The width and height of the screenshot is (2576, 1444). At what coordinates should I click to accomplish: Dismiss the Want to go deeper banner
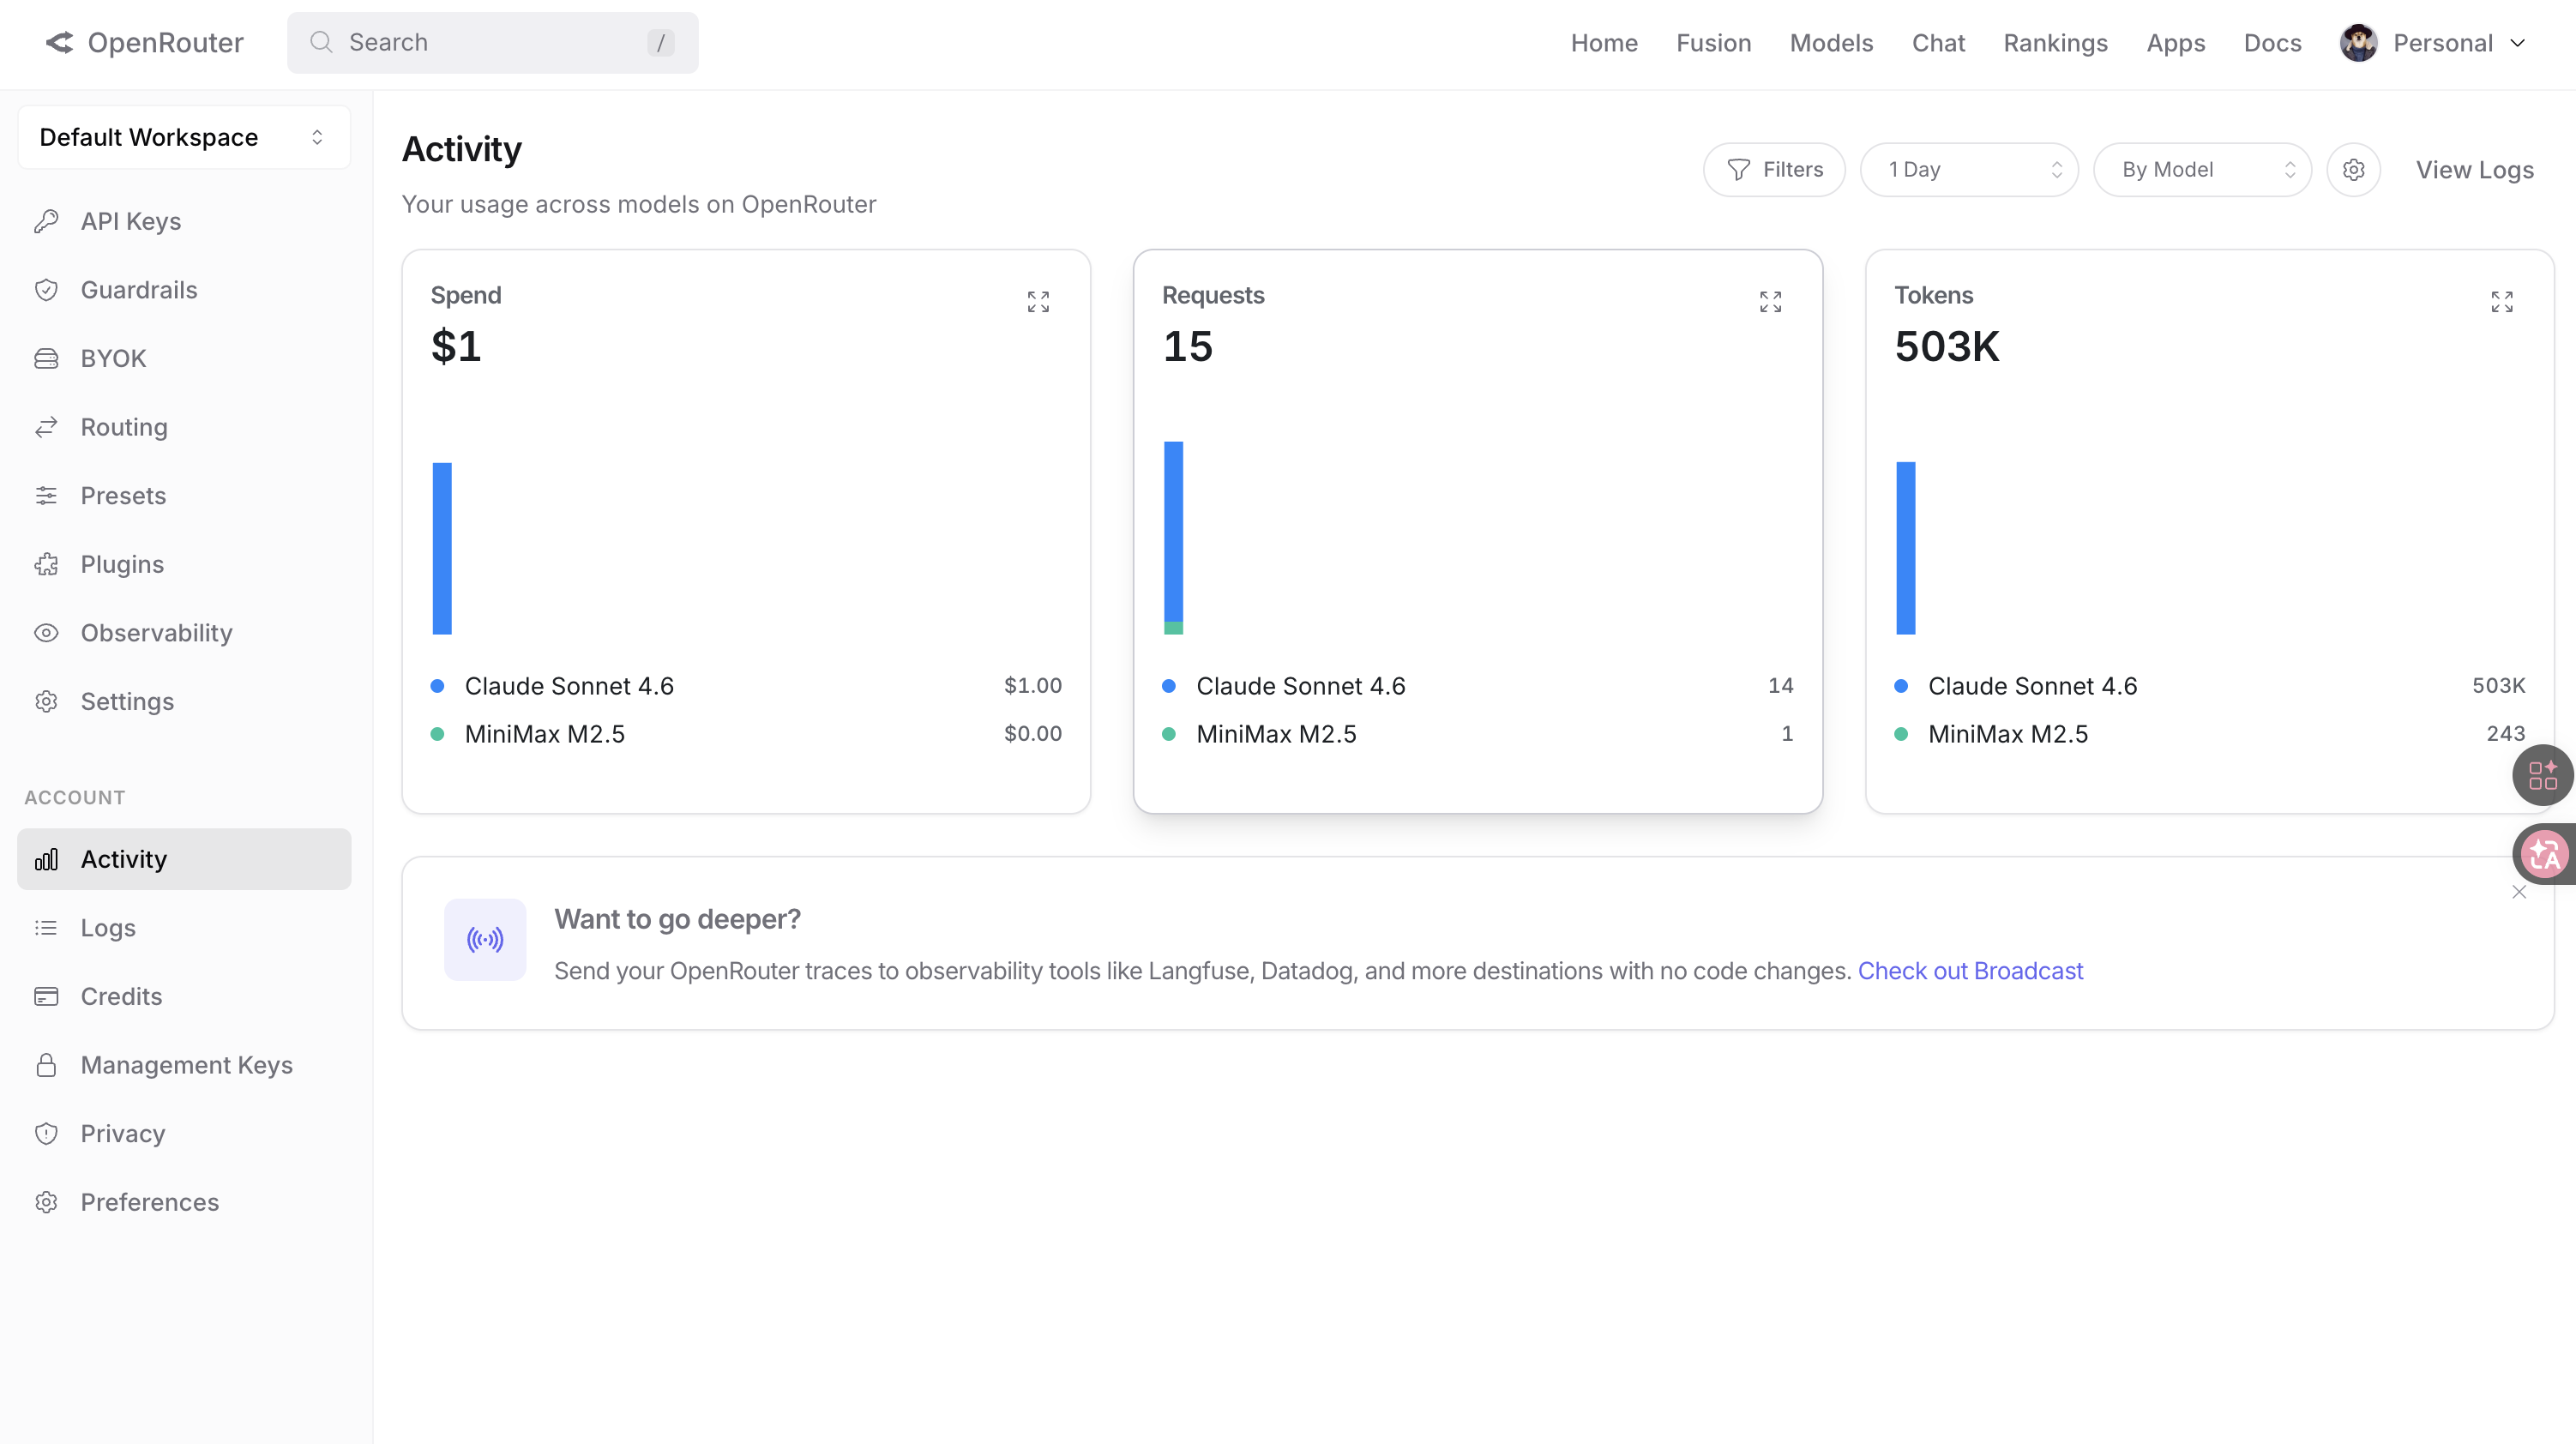point(2519,892)
